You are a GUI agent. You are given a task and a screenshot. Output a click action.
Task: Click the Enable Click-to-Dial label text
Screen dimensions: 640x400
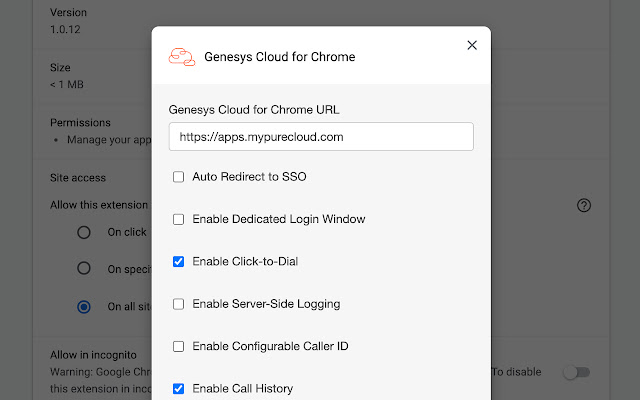[245, 262]
